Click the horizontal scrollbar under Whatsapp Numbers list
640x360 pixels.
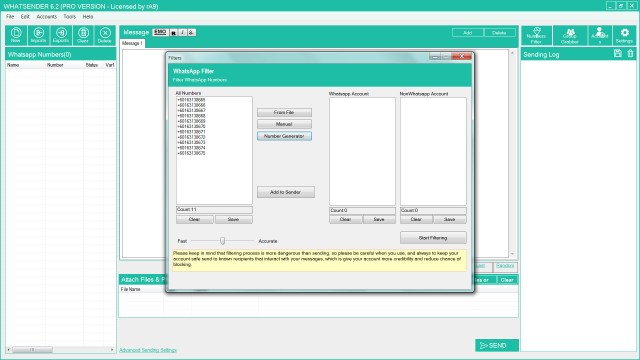click(x=60, y=350)
